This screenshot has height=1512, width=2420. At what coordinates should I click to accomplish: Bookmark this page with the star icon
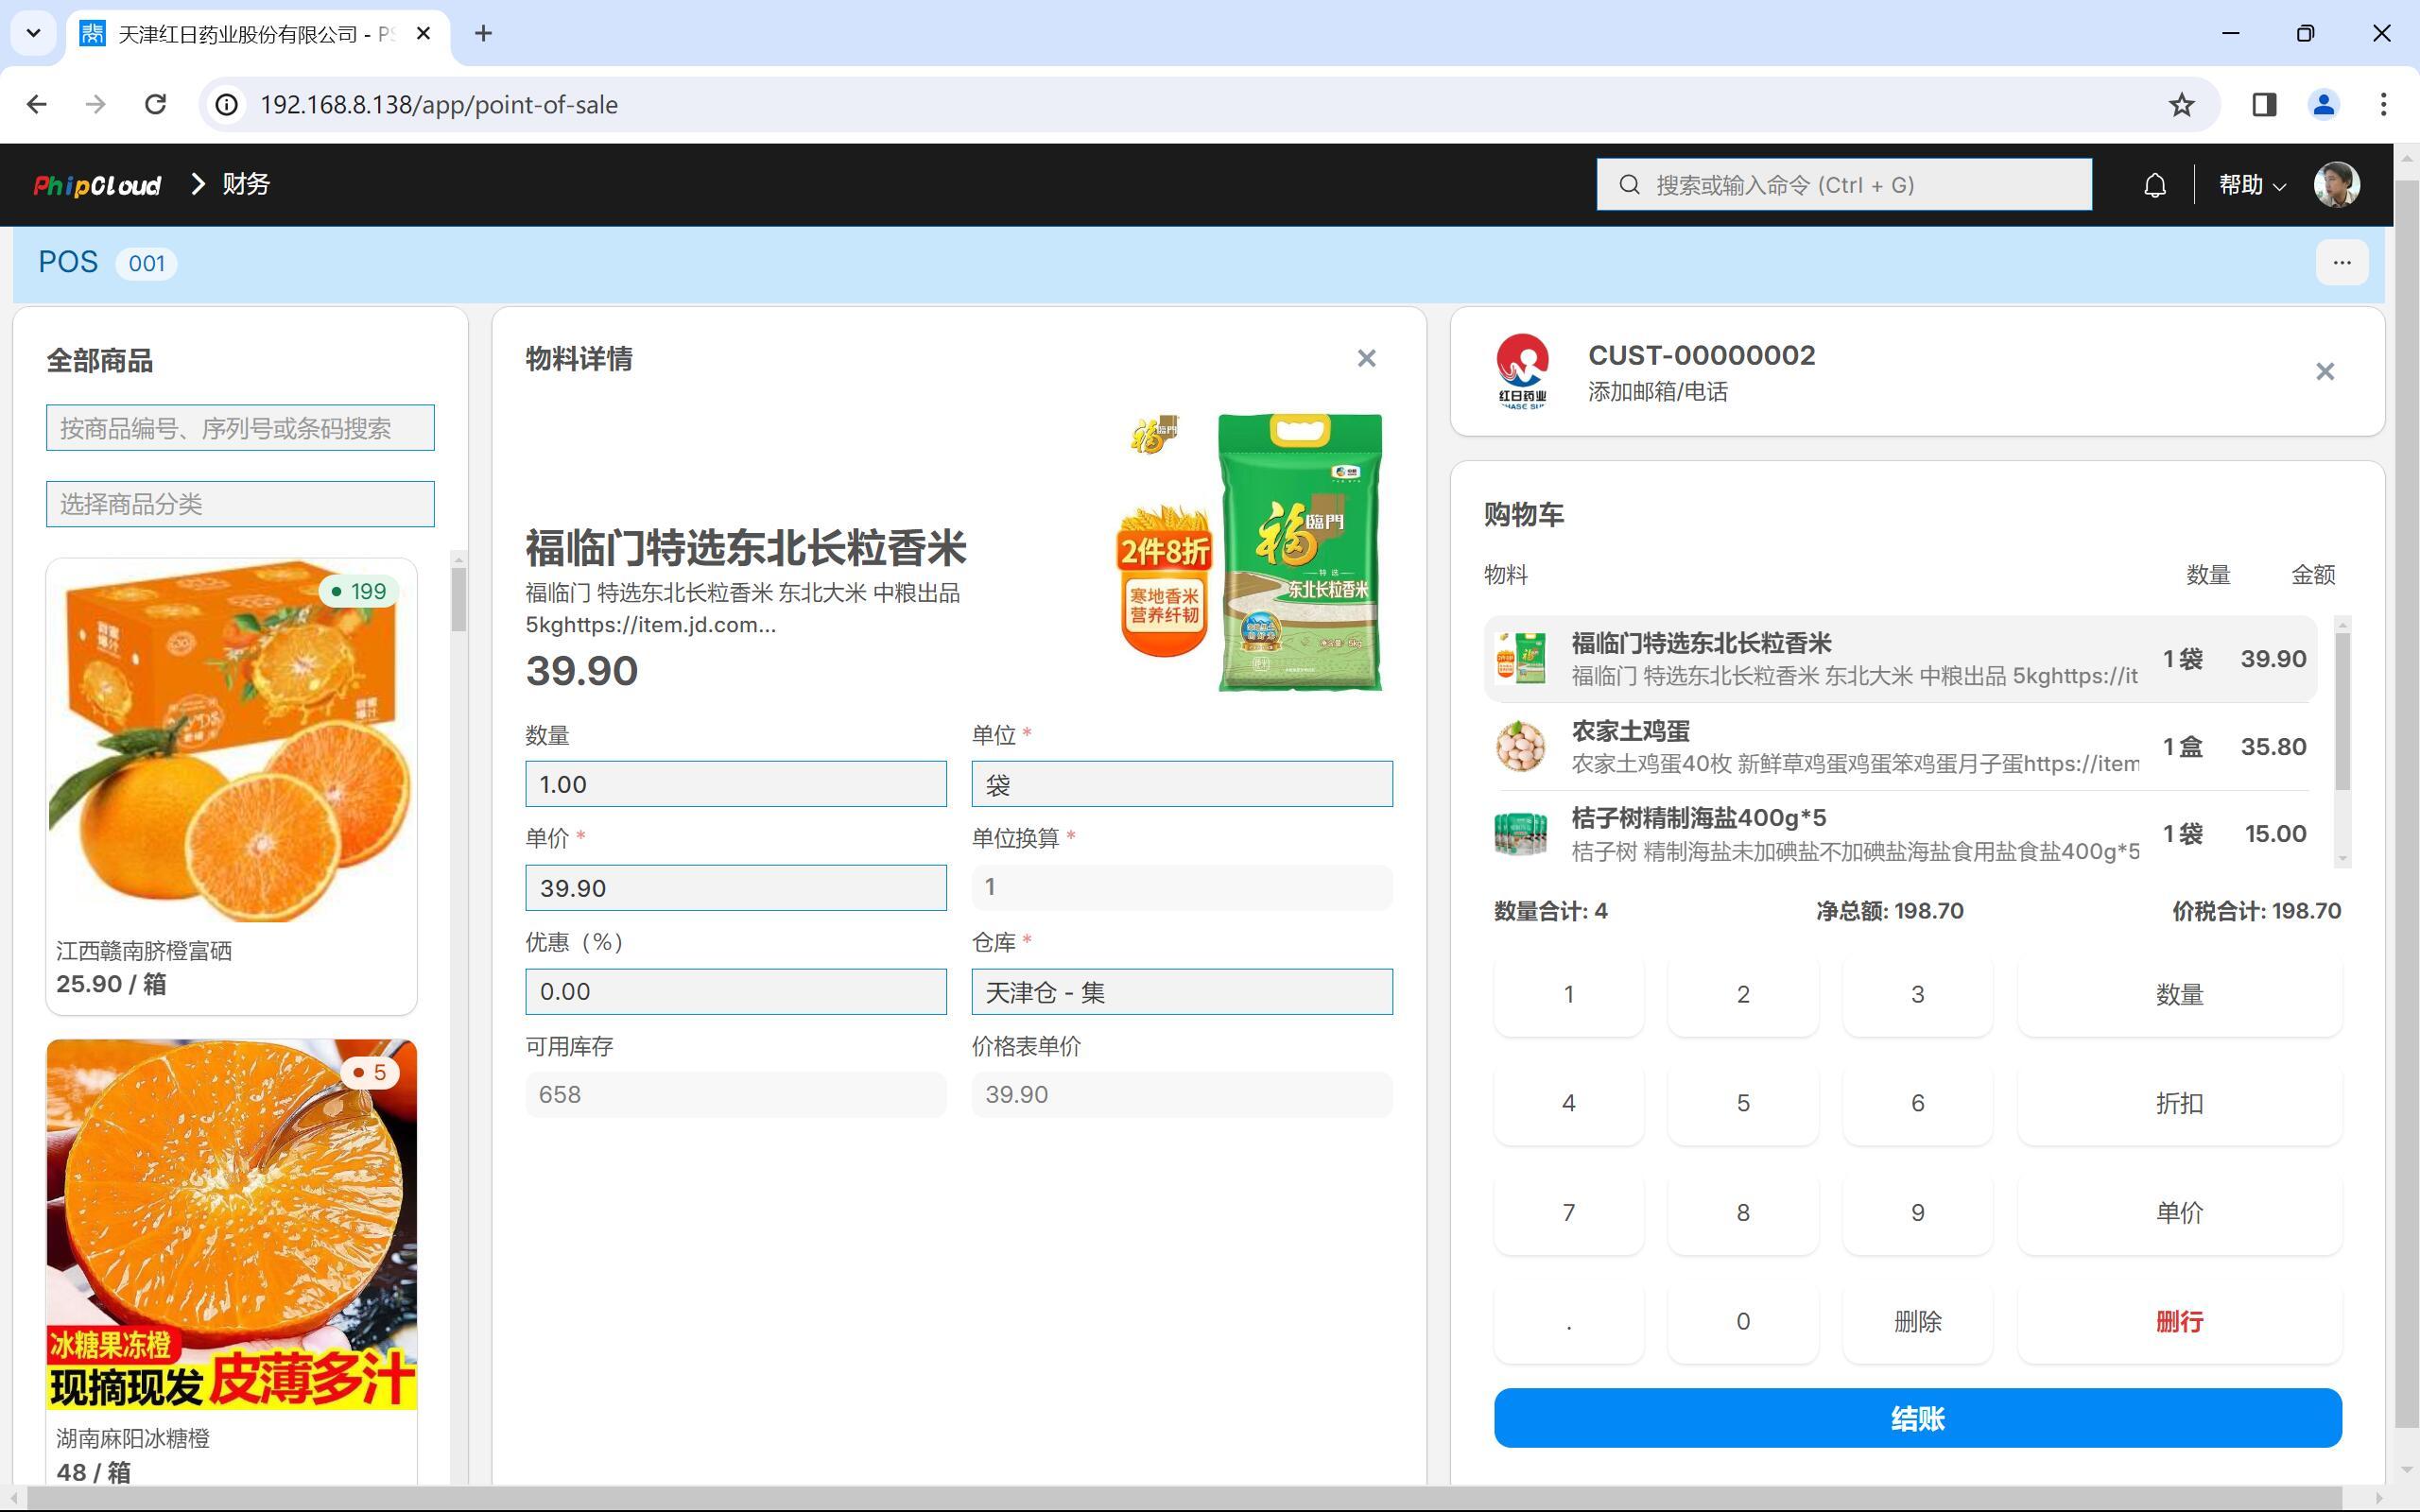[2181, 105]
